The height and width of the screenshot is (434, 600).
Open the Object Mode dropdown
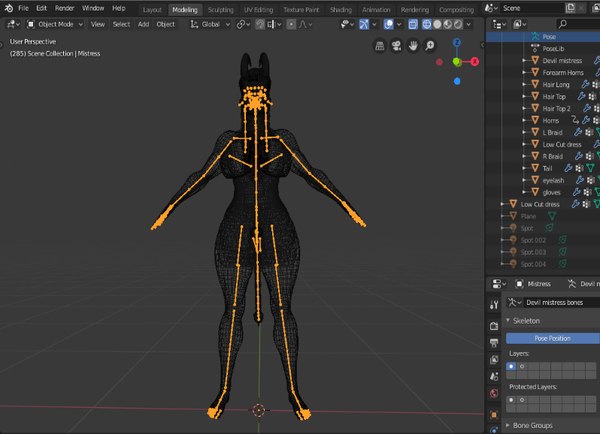coord(55,24)
